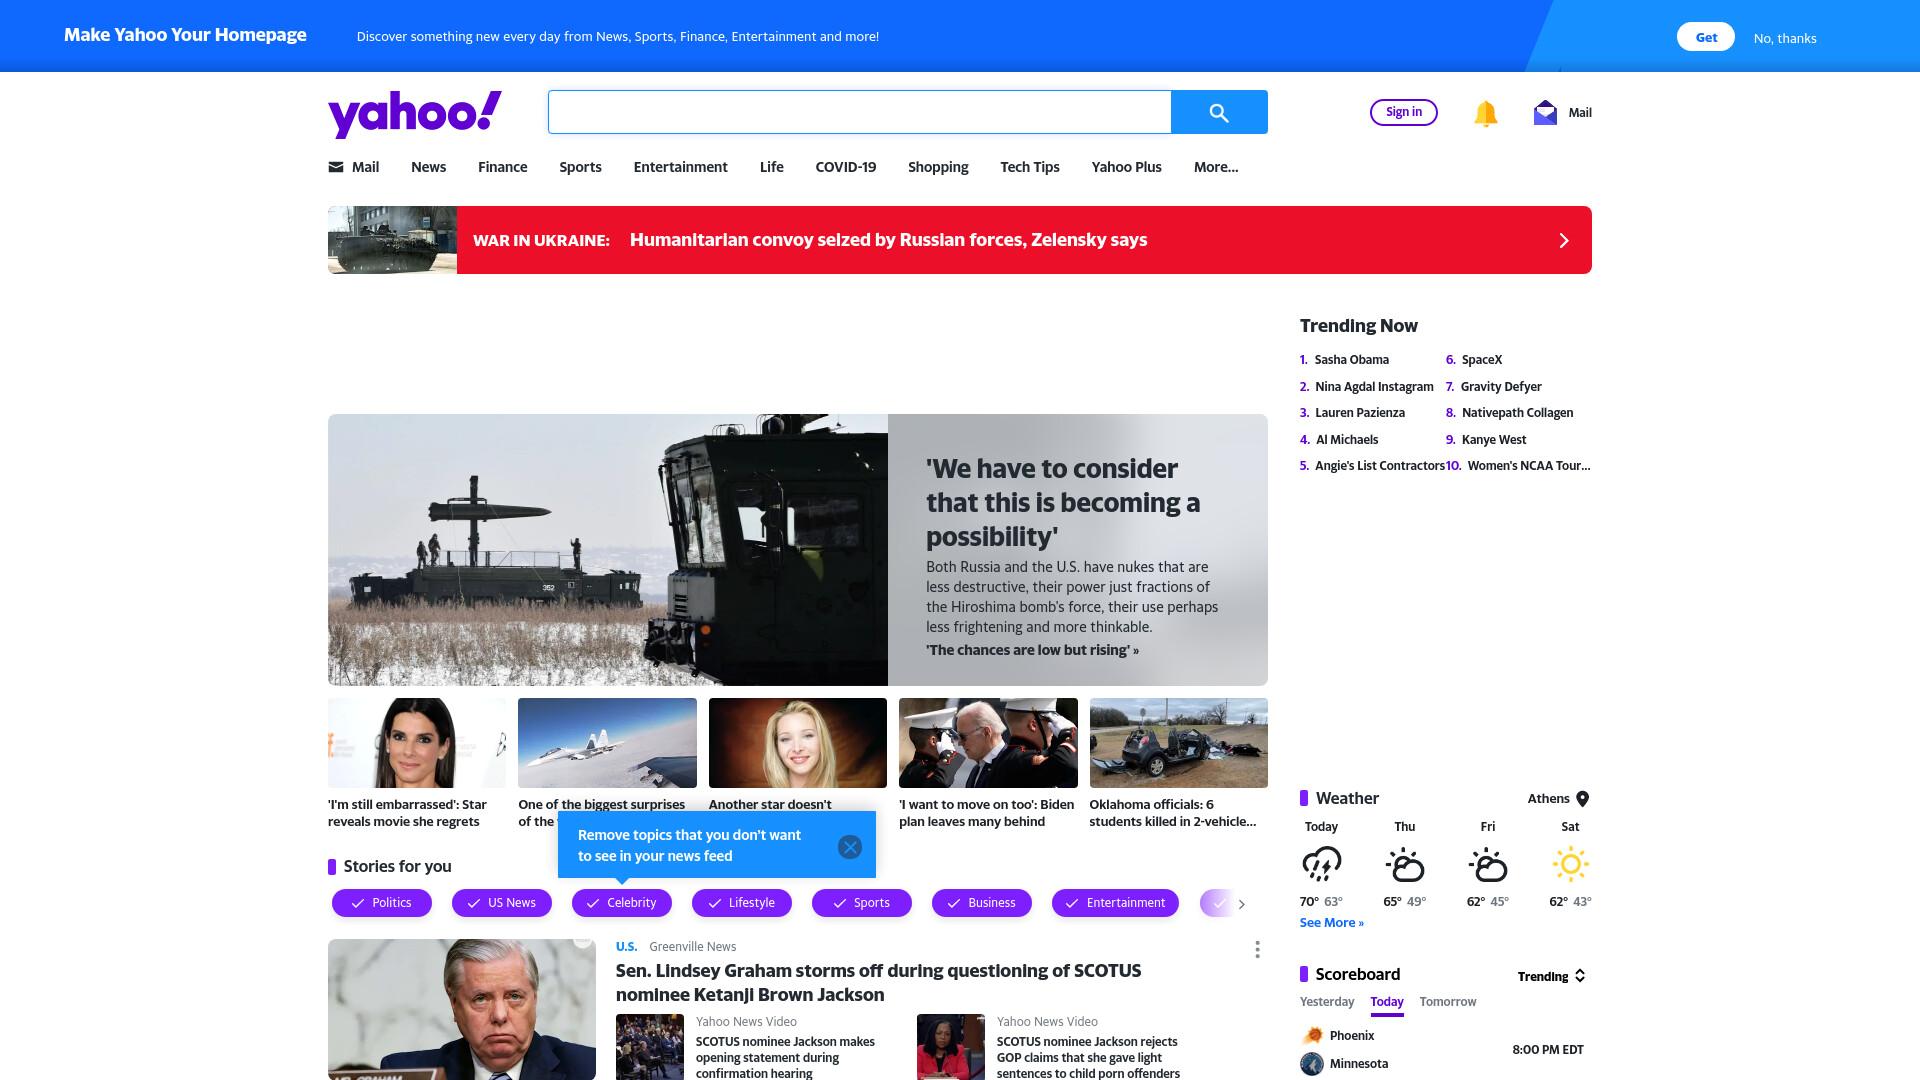Open Sports in the navigation bar
The height and width of the screenshot is (1080, 1920).
pos(580,167)
